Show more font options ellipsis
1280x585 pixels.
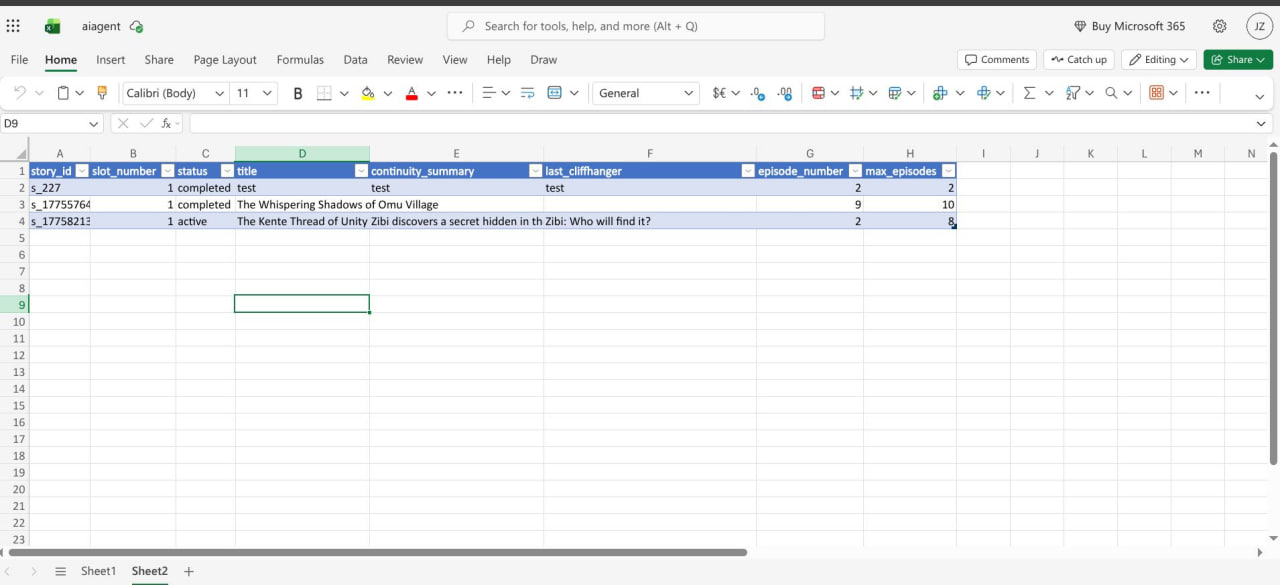click(x=455, y=93)
